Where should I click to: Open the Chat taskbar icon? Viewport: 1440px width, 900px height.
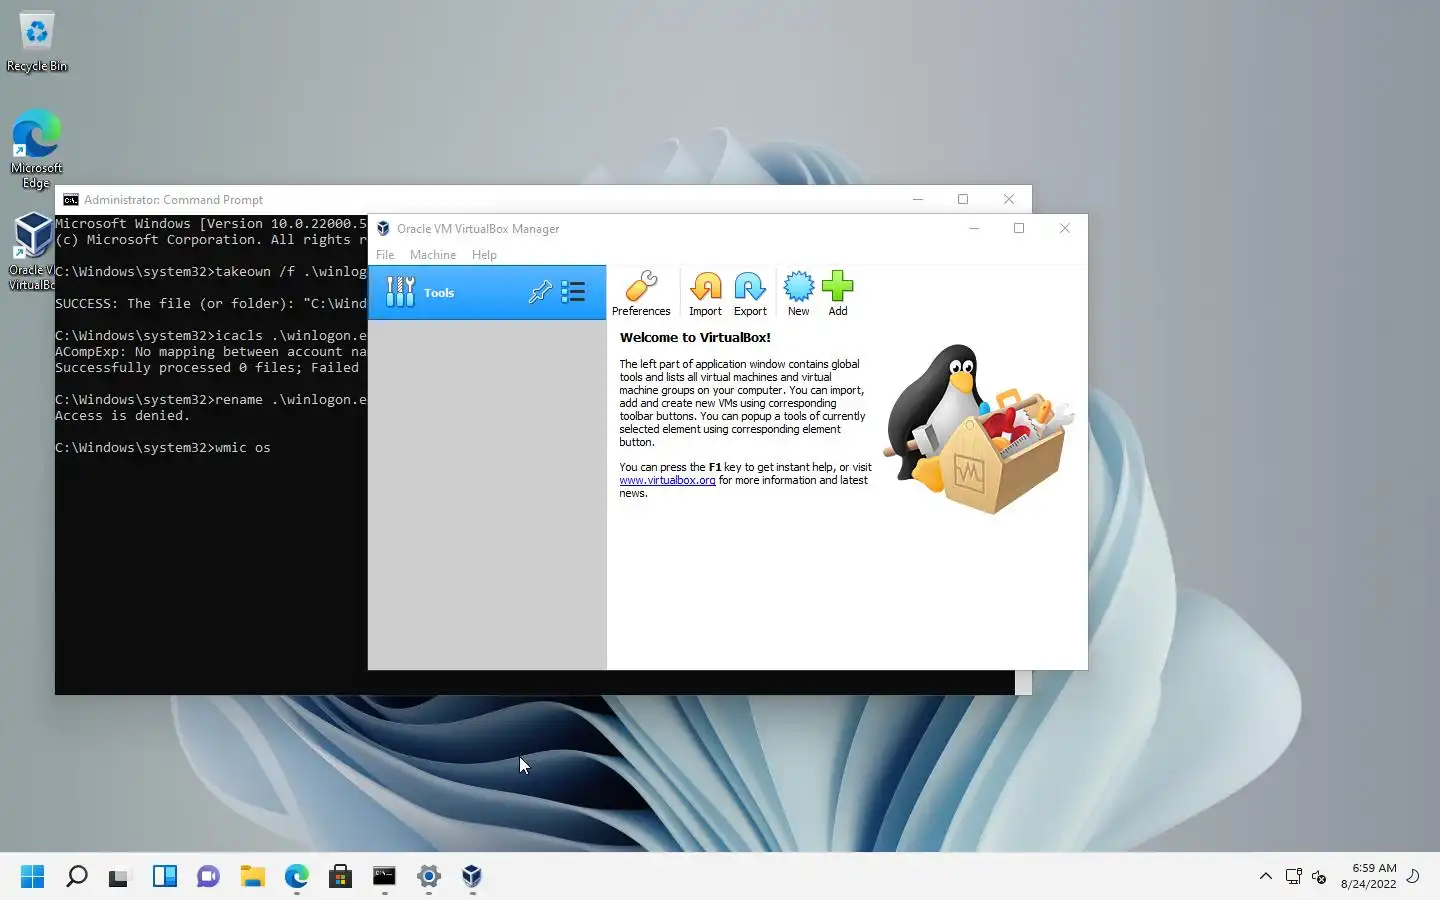[208, 877]
